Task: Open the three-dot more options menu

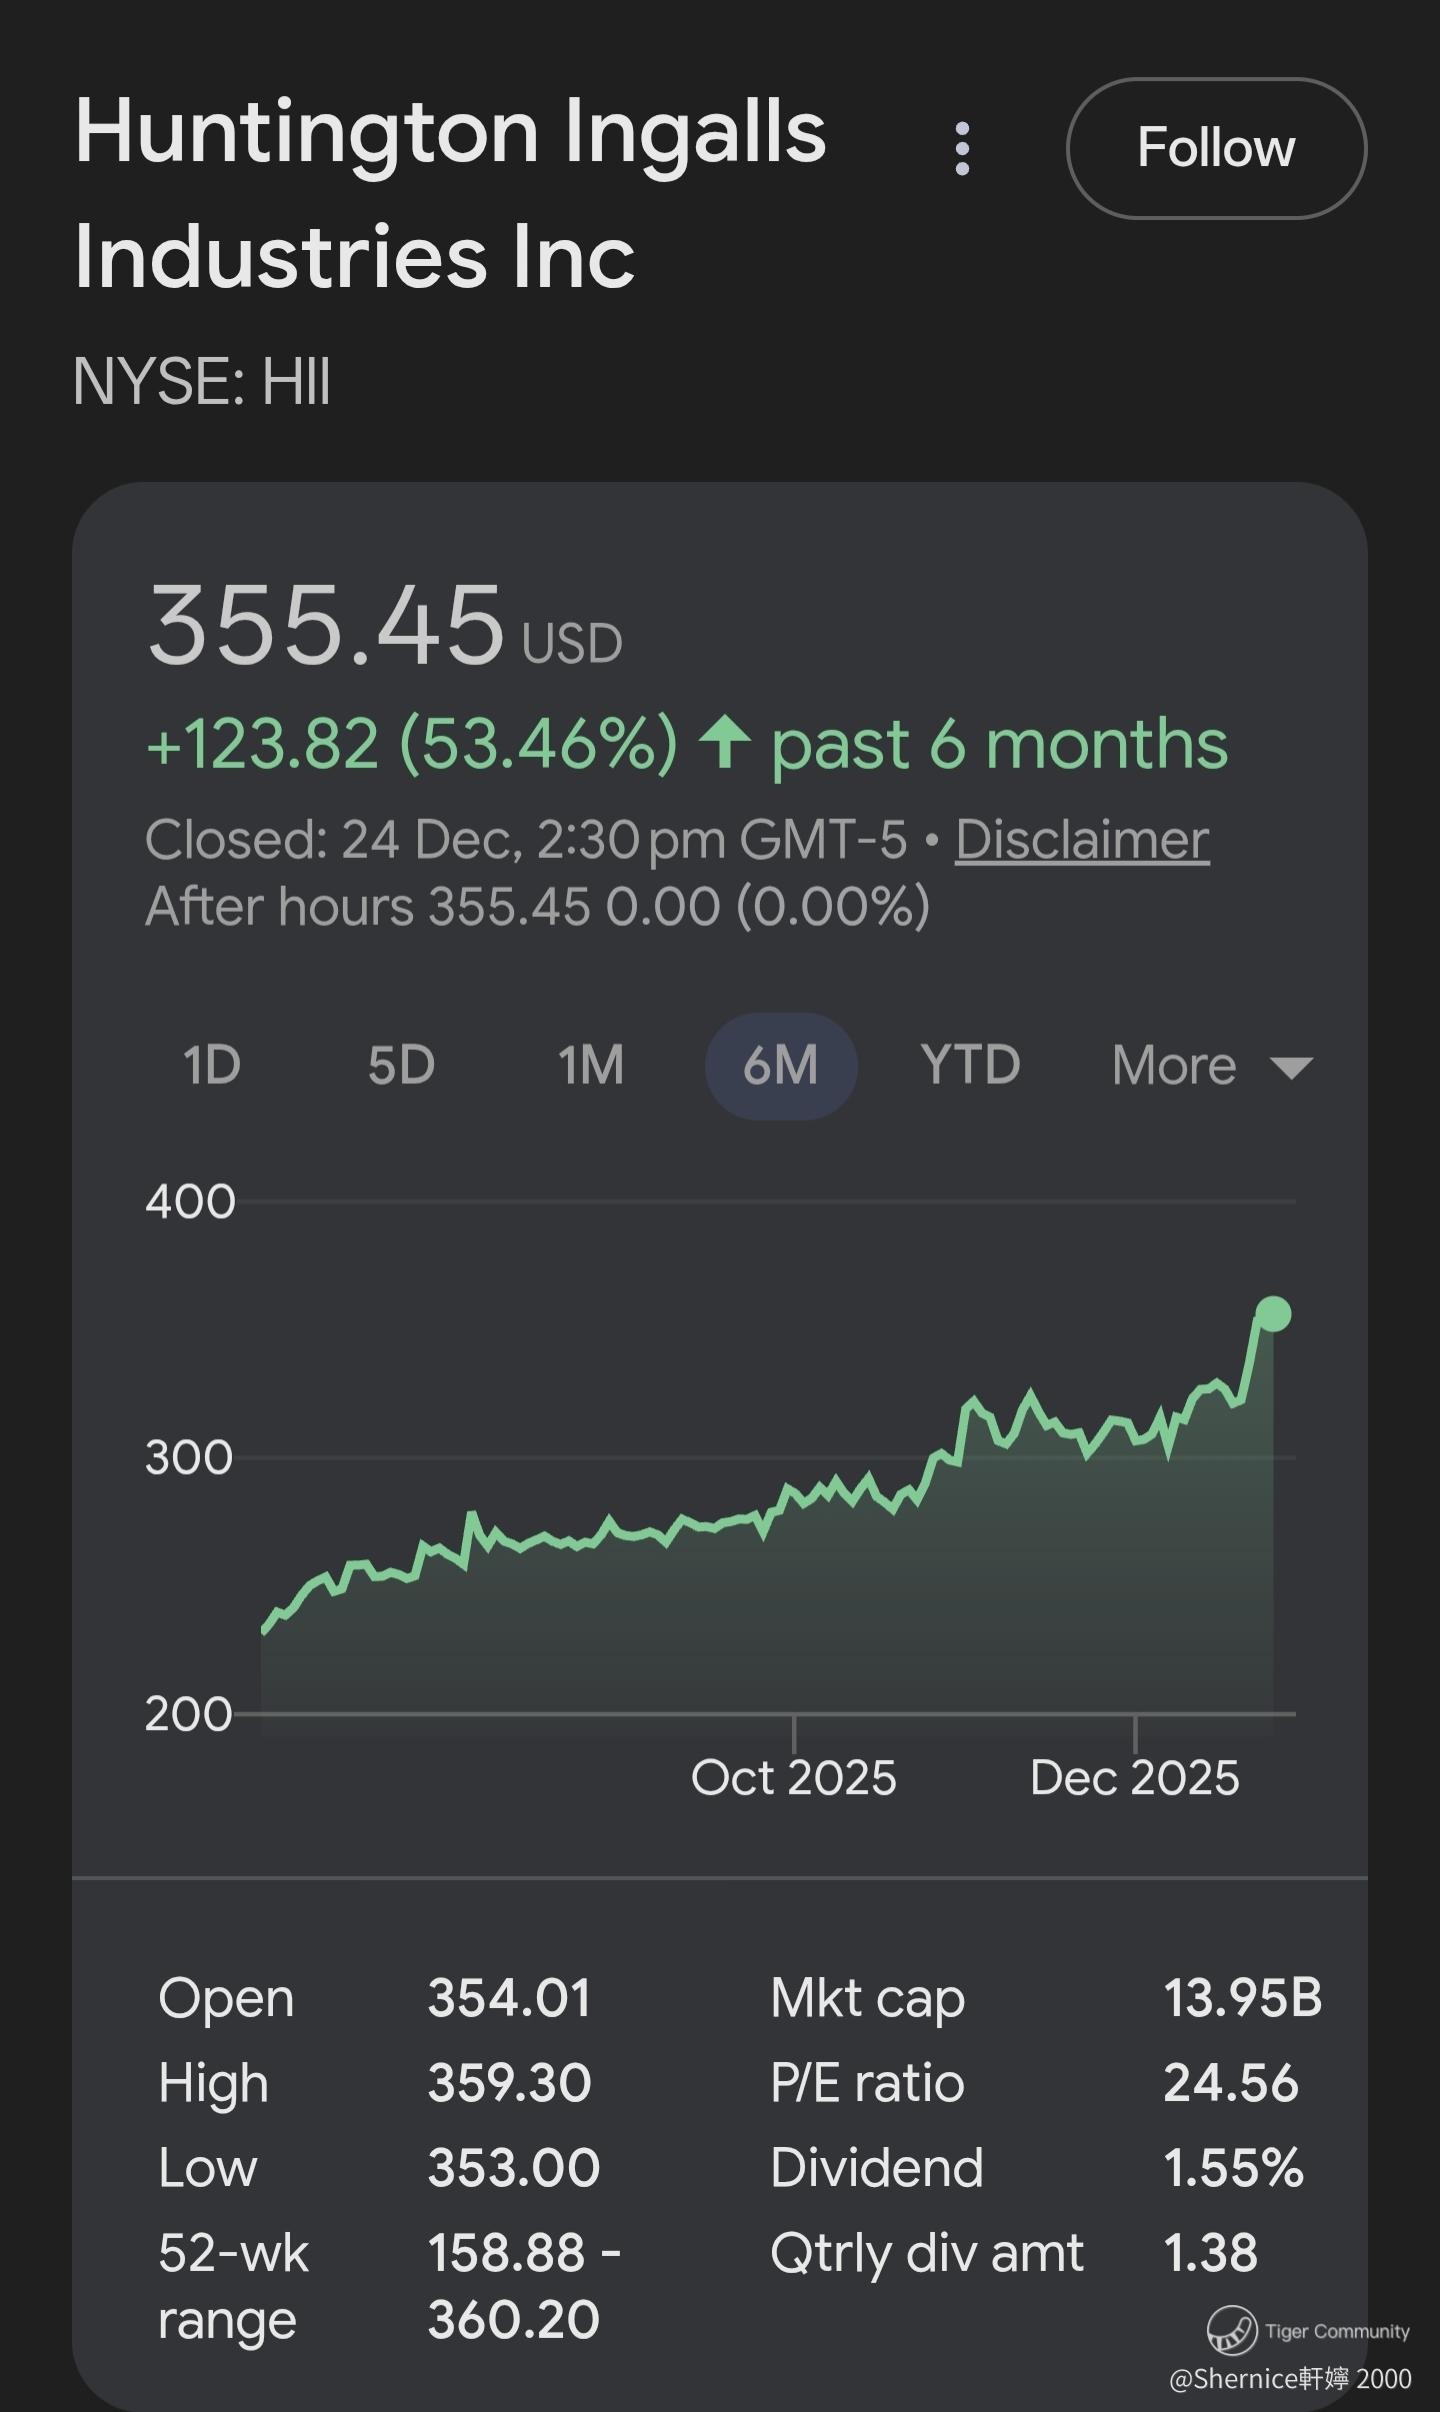Action: (962, 149)
